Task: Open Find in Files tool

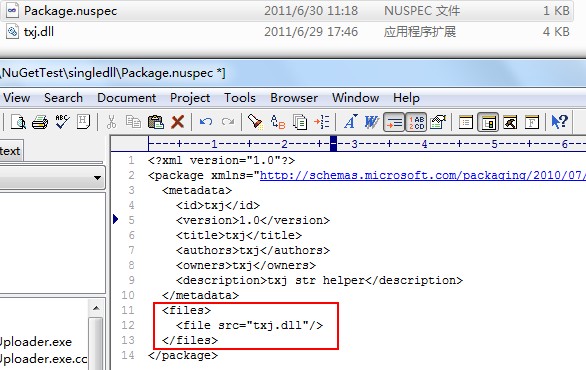Action: (300, 122)
